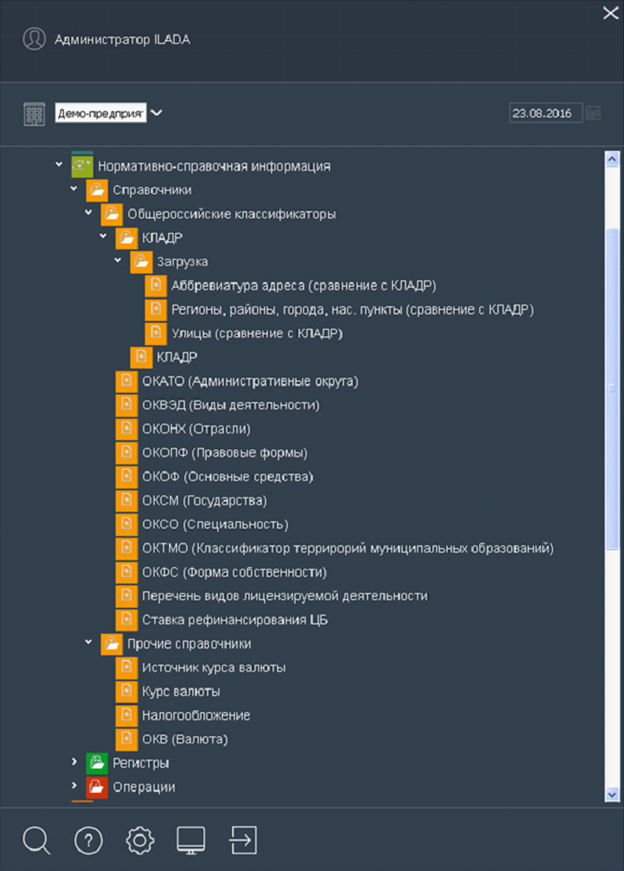Click document icon beside ОКОНХ
The width and height of the screenshot is (624, 871).
[126, 429]
